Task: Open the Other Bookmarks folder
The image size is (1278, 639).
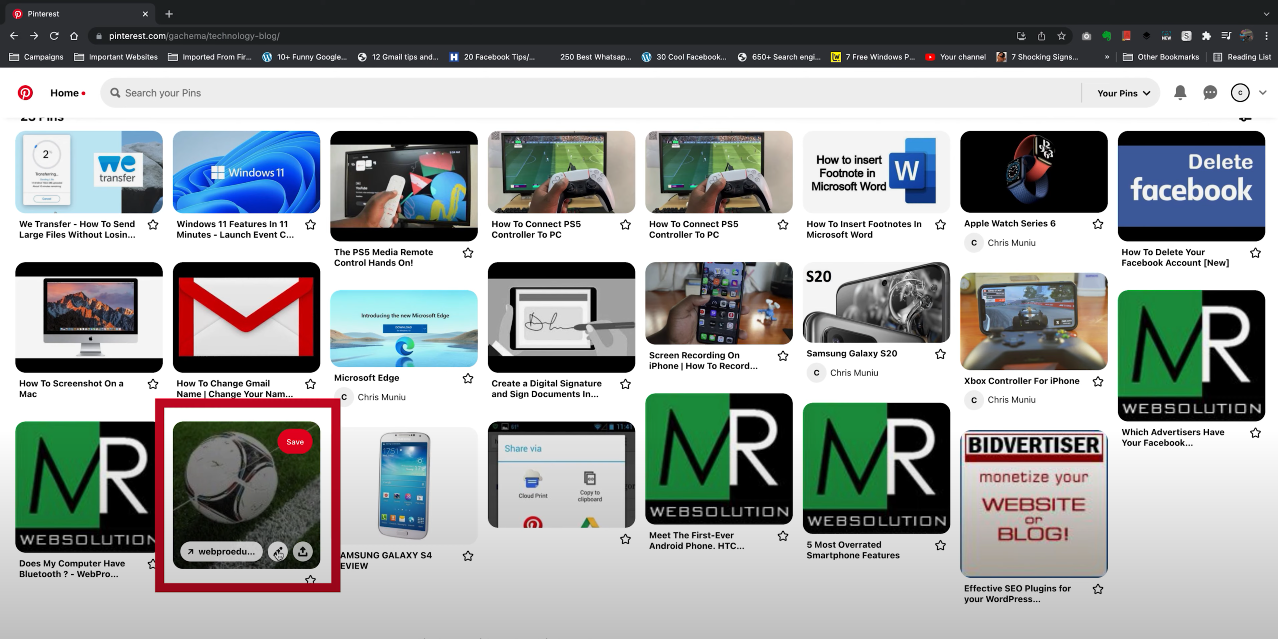Action: click(1160, 57)
